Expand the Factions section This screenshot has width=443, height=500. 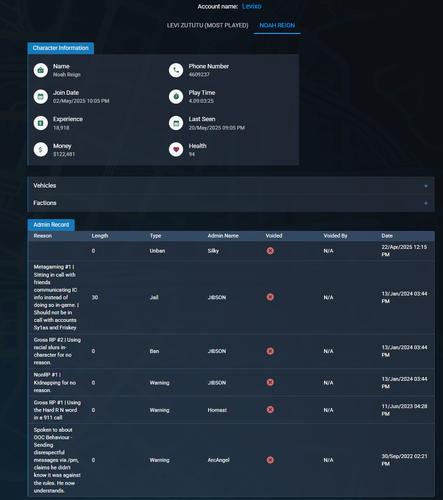231,203
